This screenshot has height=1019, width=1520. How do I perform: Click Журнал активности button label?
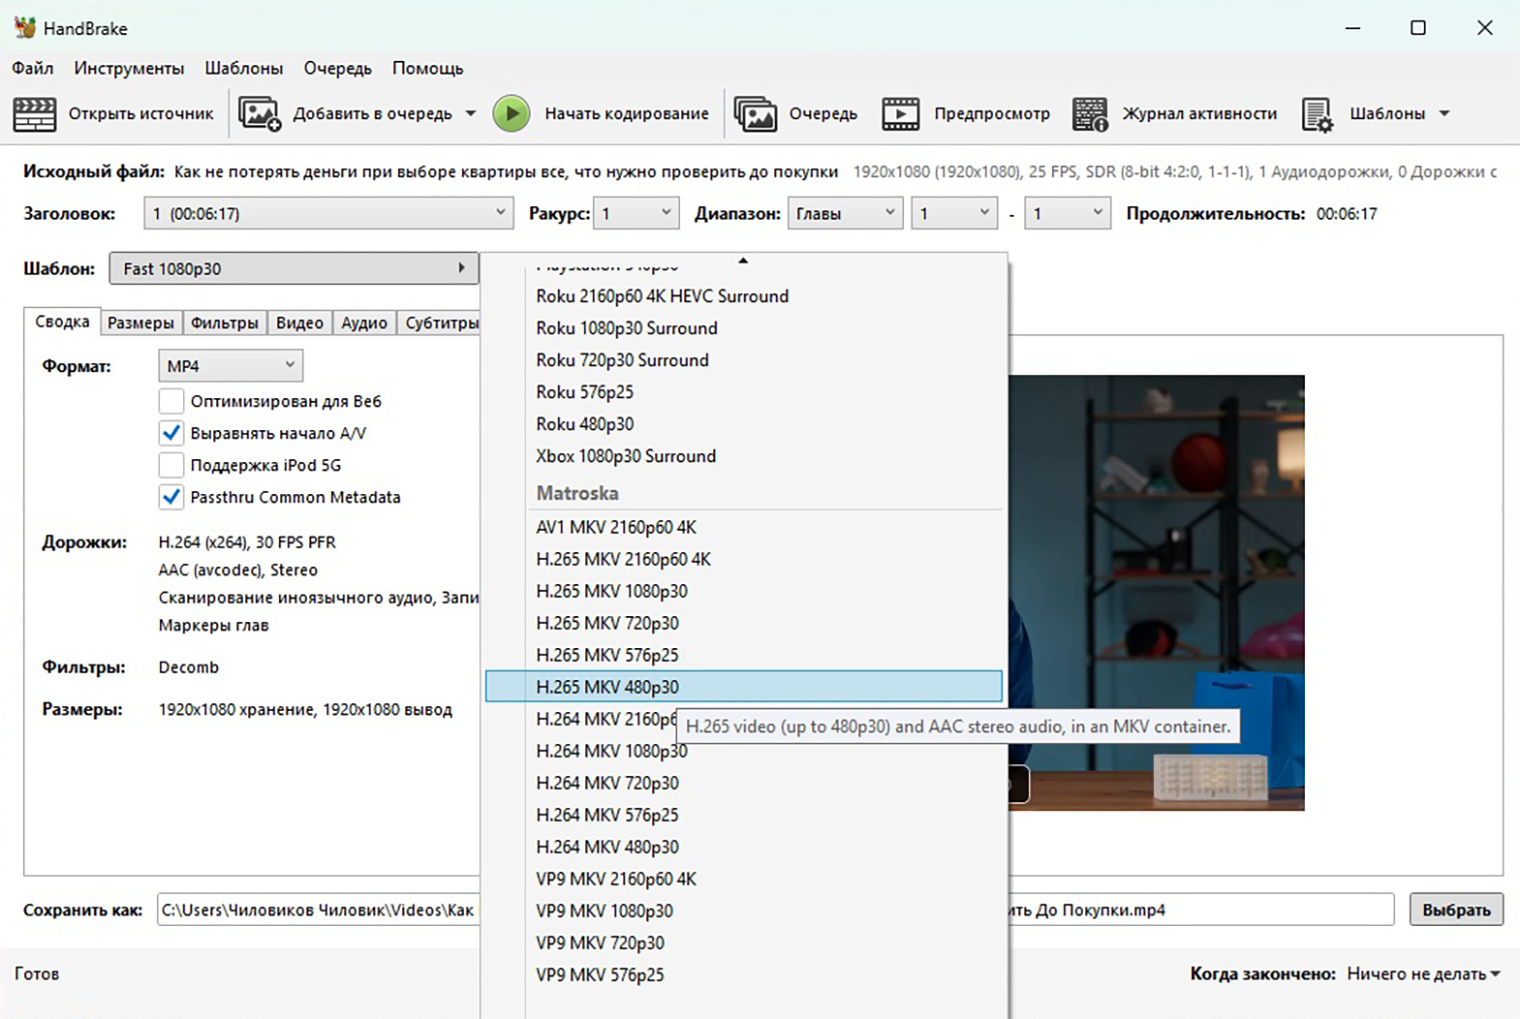click(x=1200, y=114)
